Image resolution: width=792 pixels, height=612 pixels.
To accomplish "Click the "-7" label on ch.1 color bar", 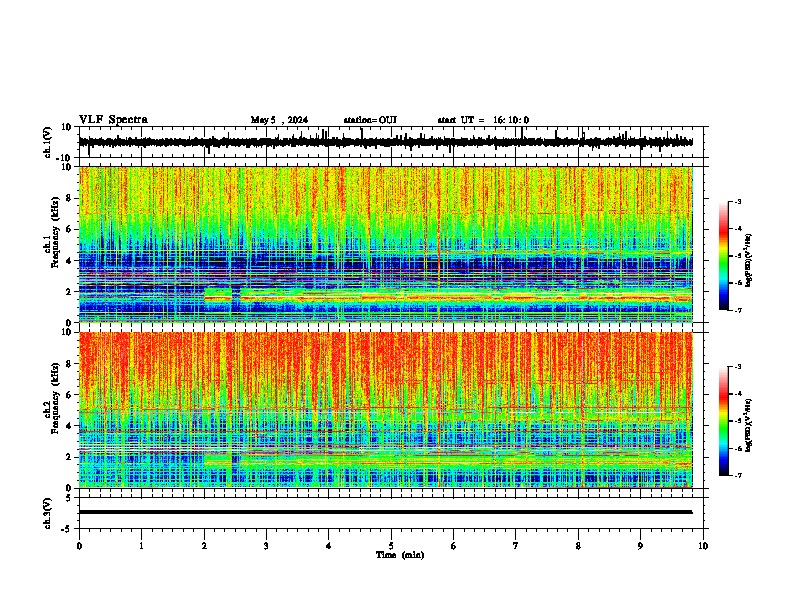I will [738, 310].
